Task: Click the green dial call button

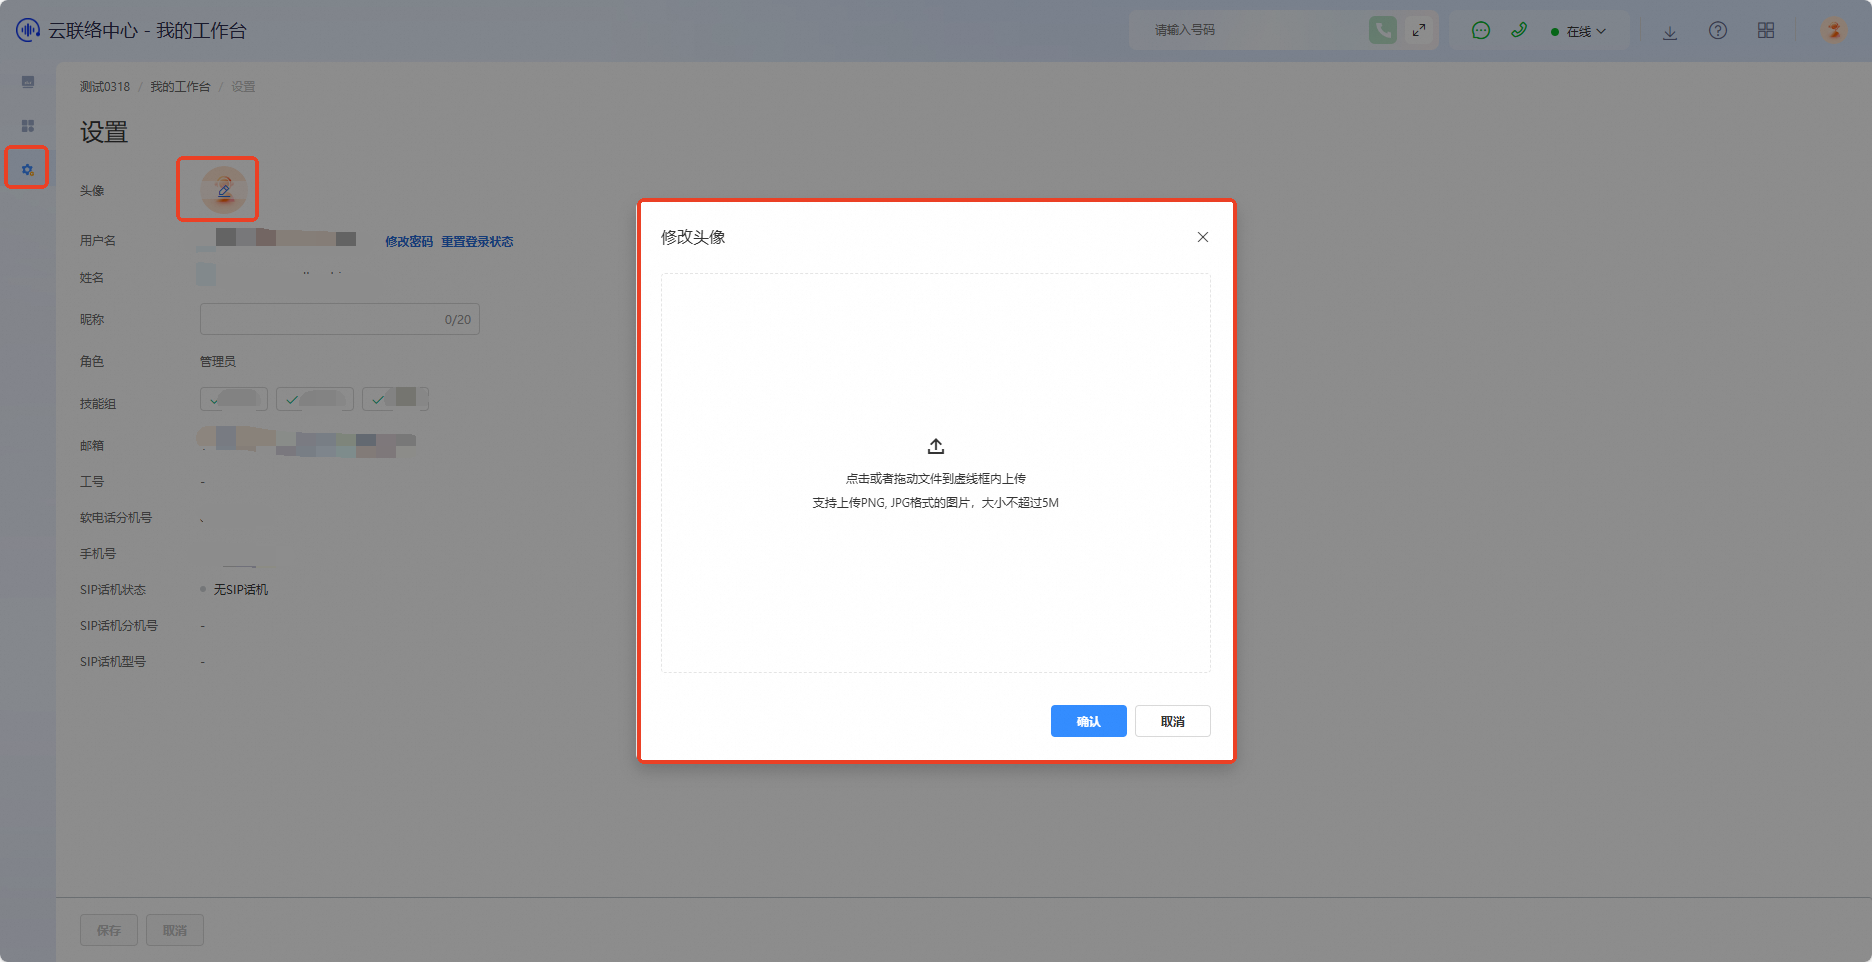Action: point(1383,30)
